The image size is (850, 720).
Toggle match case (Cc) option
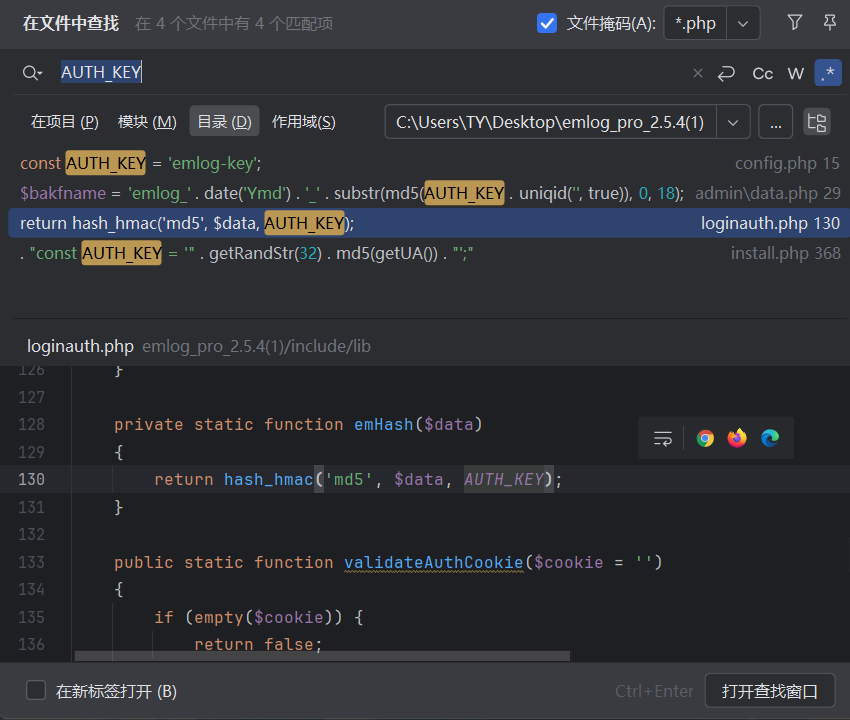[x=762, y=73]
